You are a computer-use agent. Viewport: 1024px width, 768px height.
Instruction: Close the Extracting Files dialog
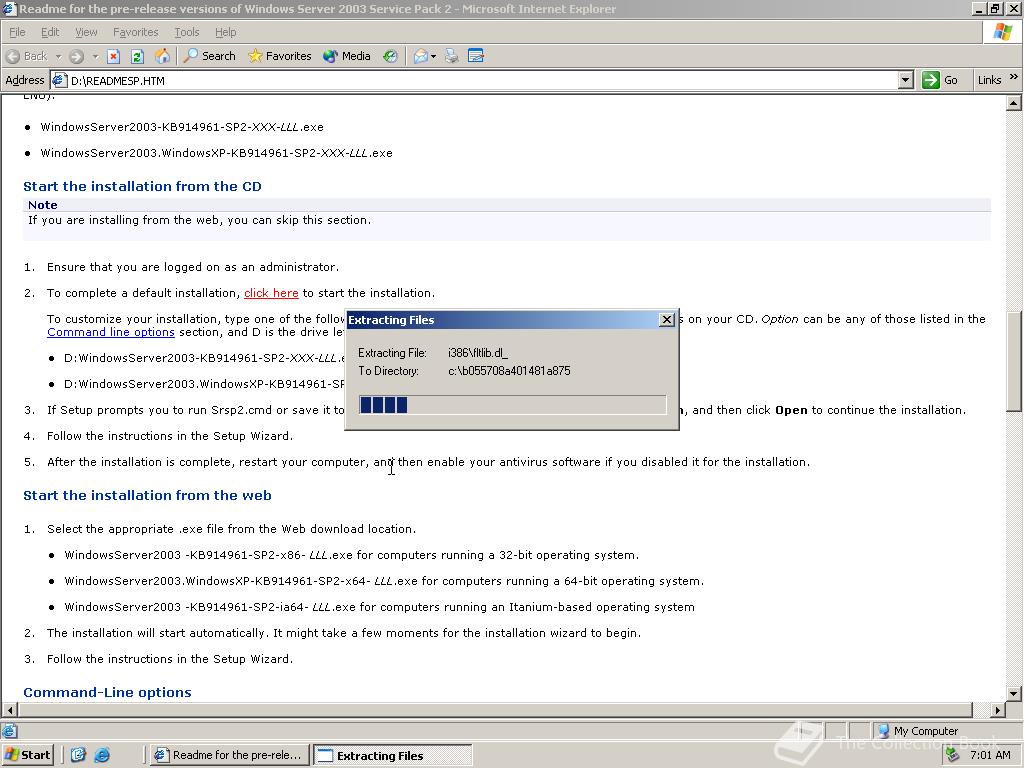point(667,319)
